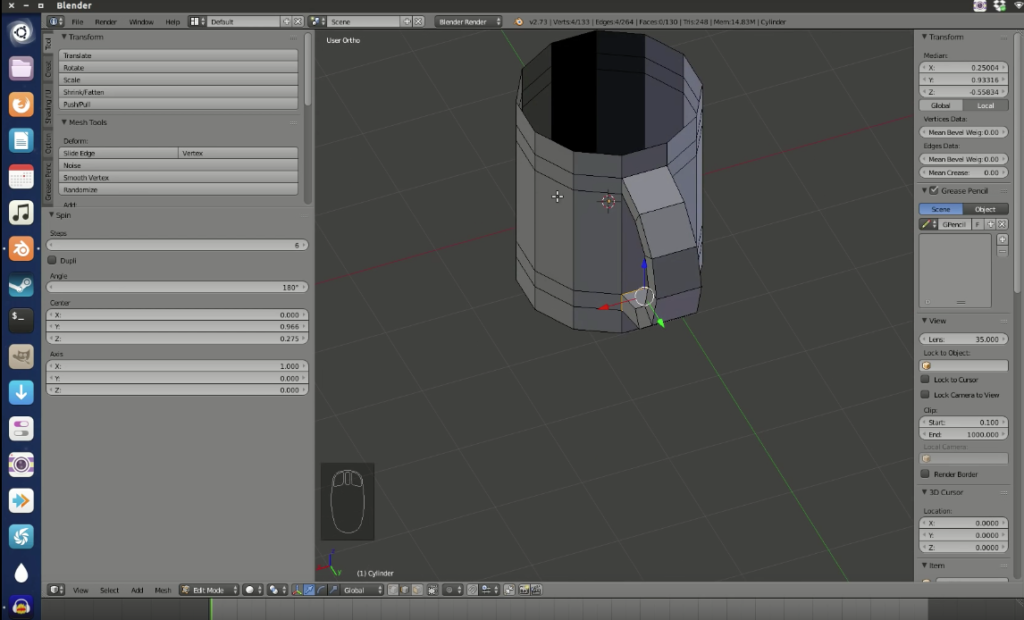The width and height of the screenshot is (1024, 620).
Task: Toggle the Dupli checkbox in Spin settings
Action: pos(50,260)
